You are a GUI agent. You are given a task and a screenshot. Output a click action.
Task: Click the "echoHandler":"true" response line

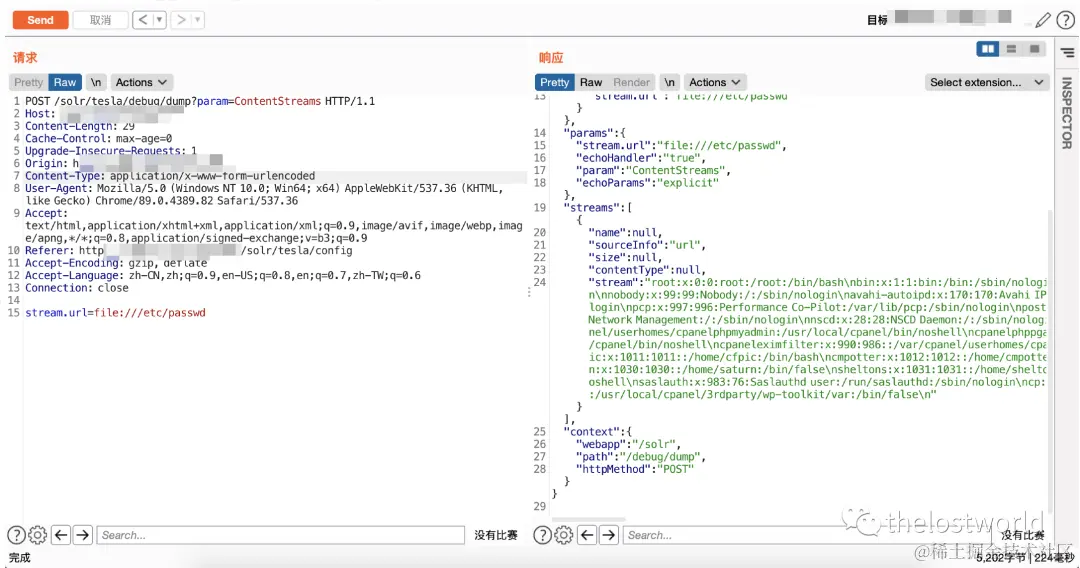pos(641,158)
